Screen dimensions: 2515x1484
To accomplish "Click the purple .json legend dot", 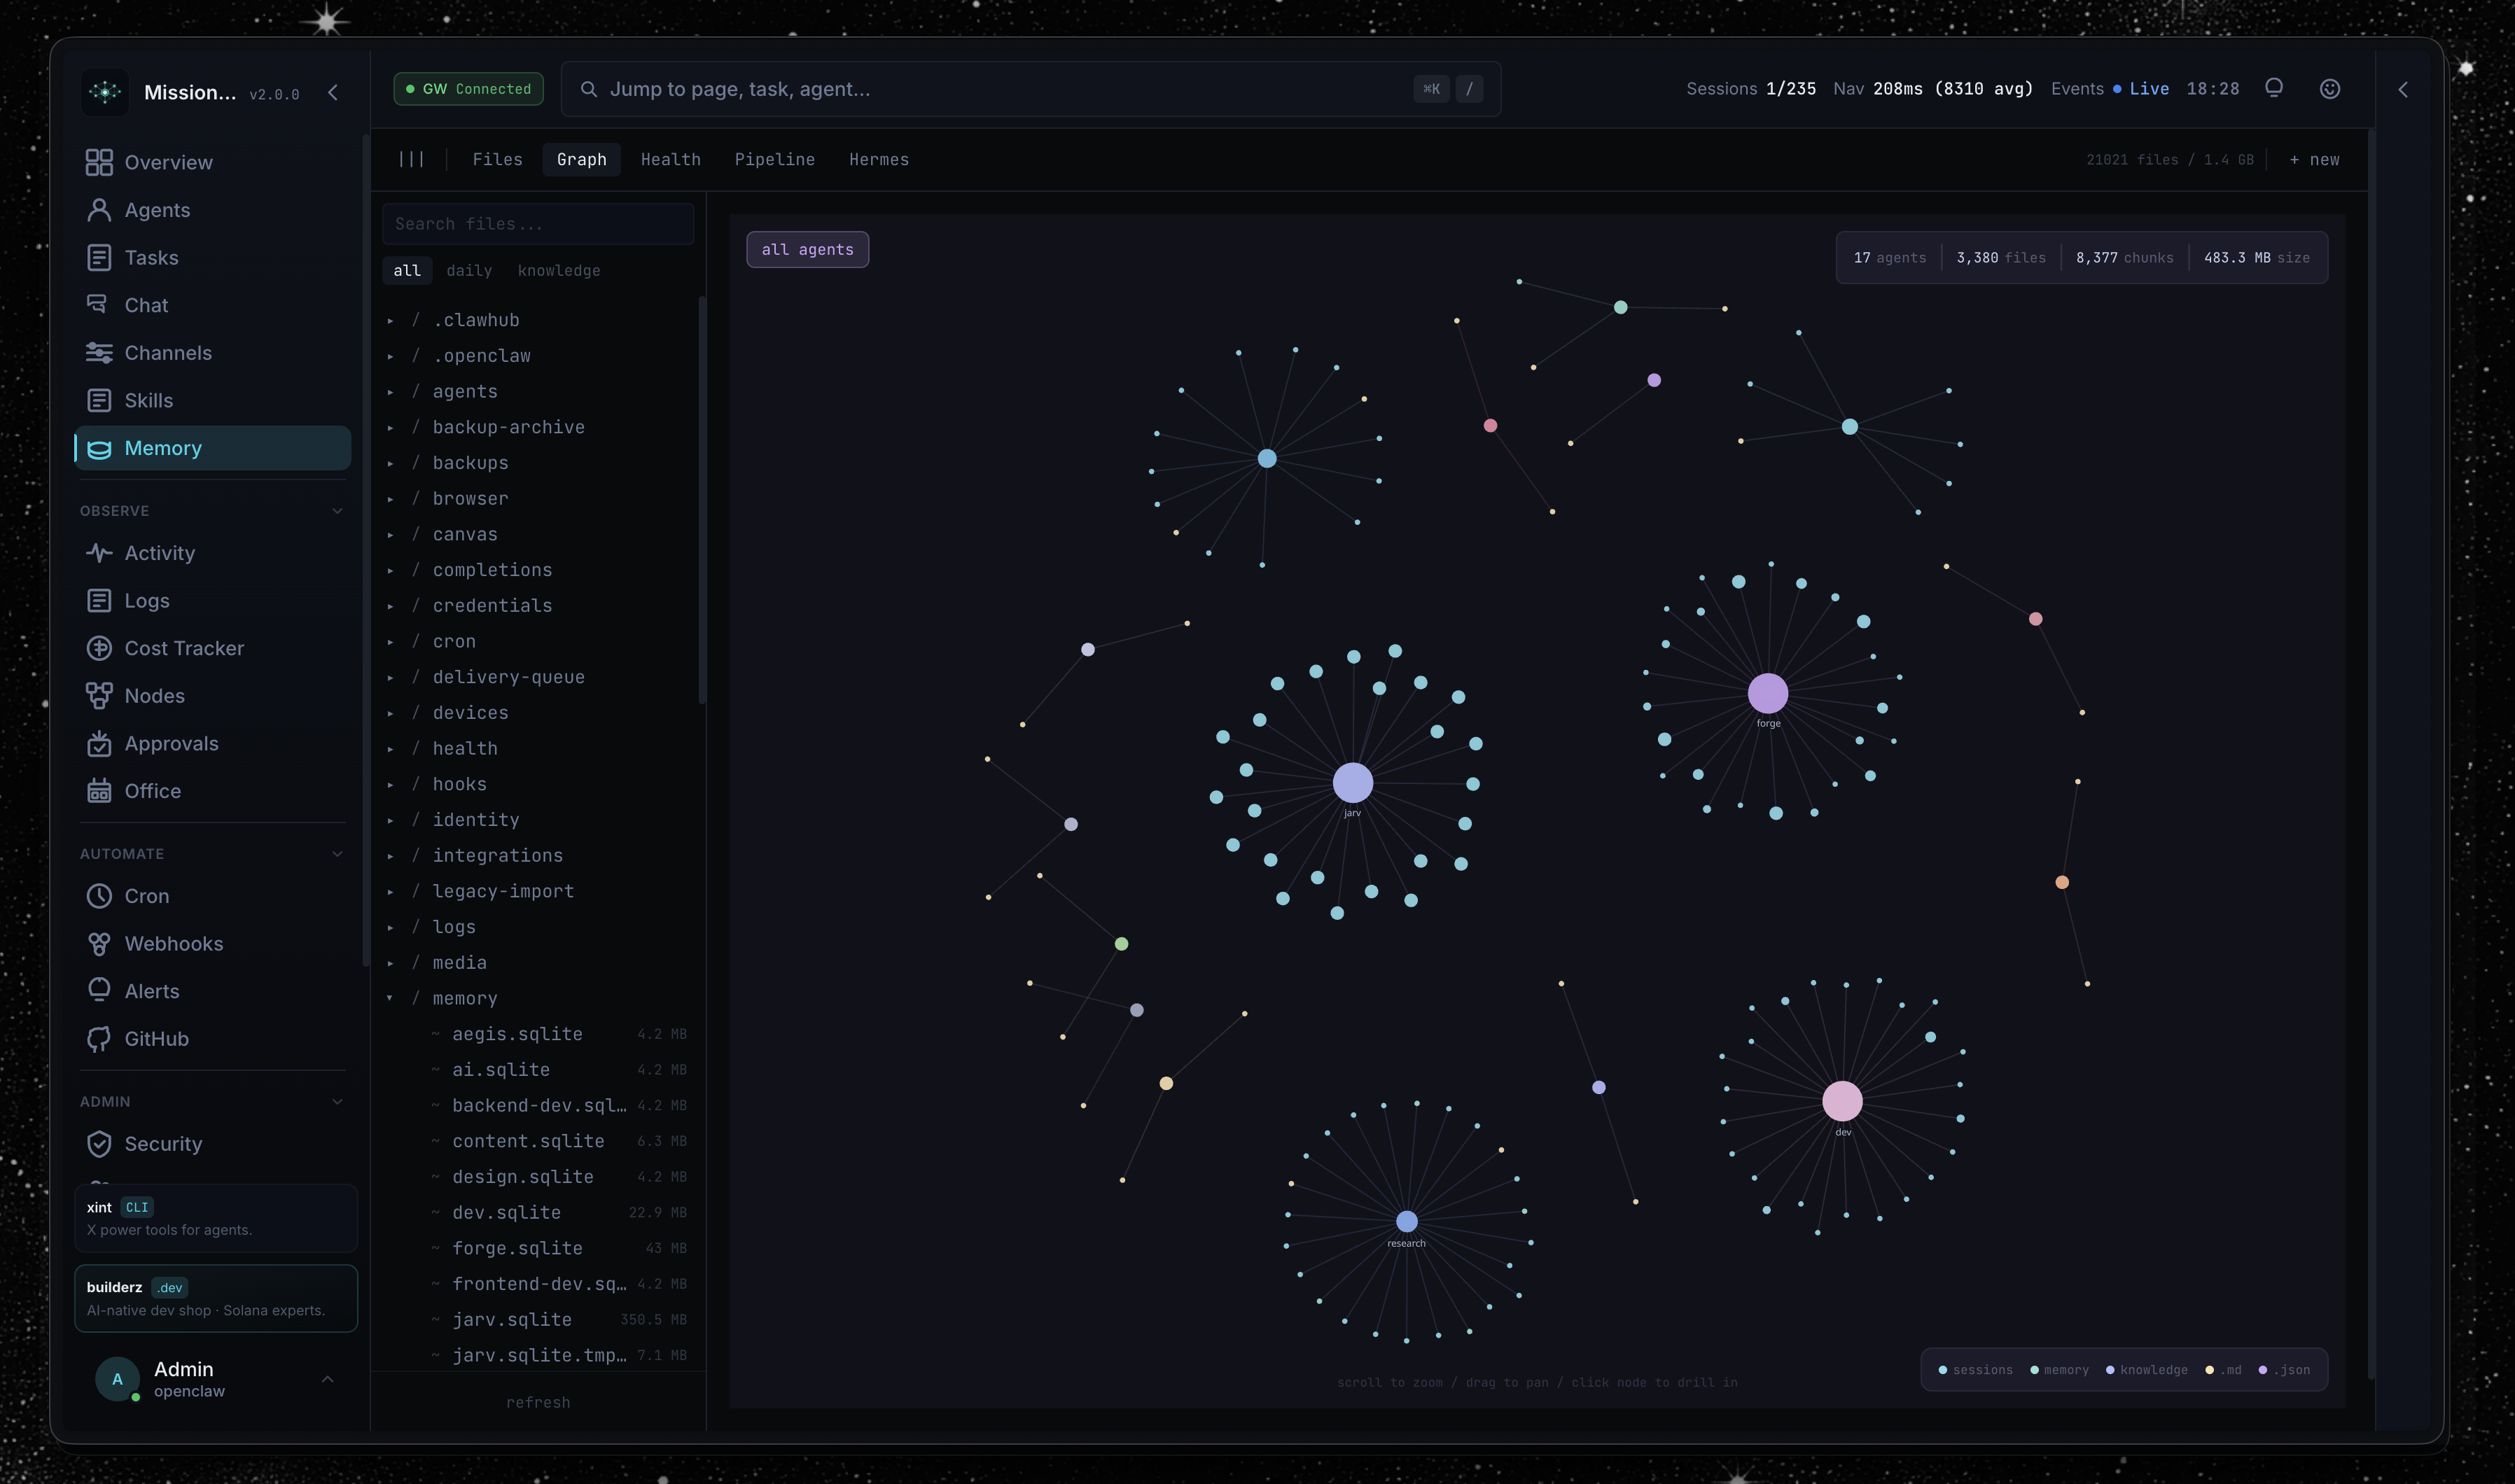I will tap(2263, 1370).
